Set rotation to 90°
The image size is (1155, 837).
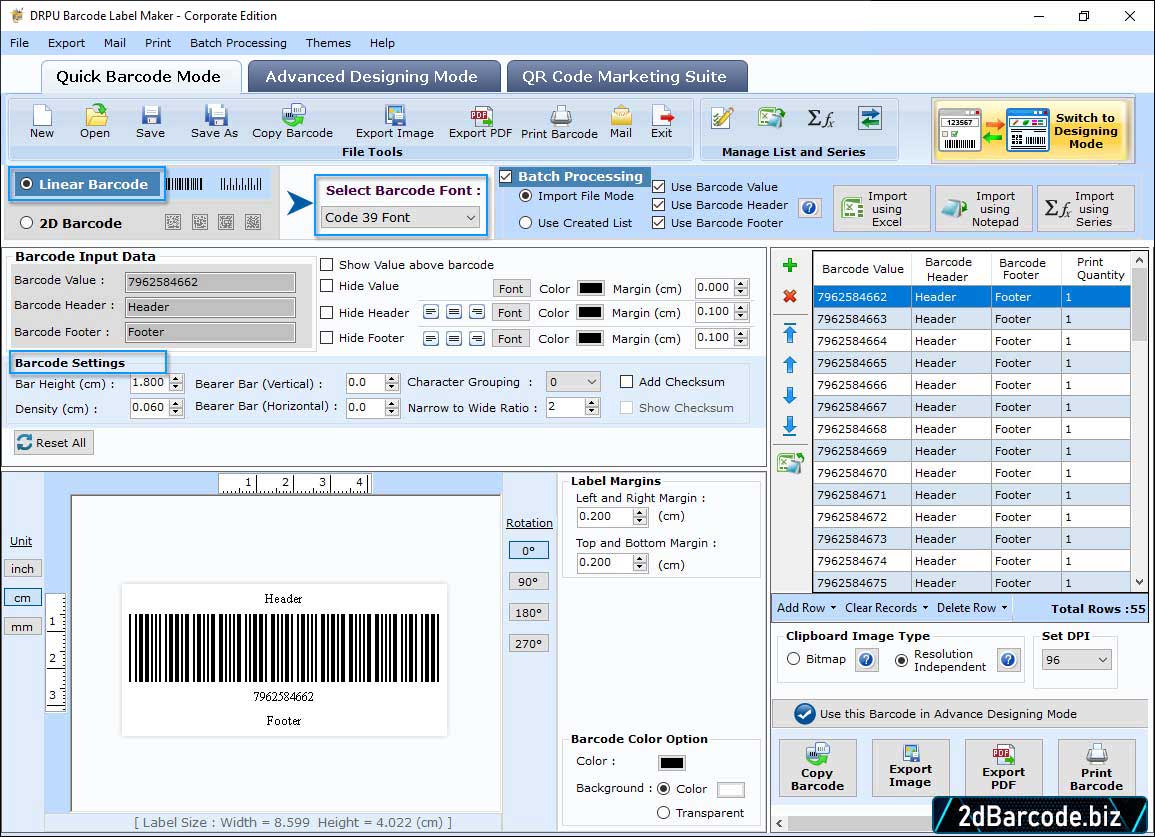[x=528, y=581]
